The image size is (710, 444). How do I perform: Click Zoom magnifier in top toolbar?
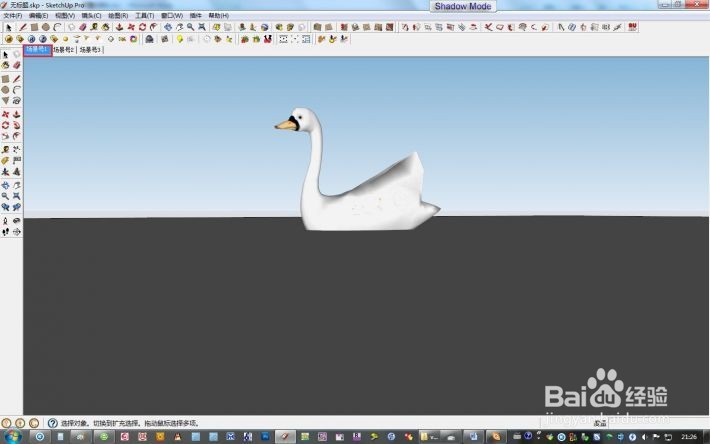click(191, 27)
